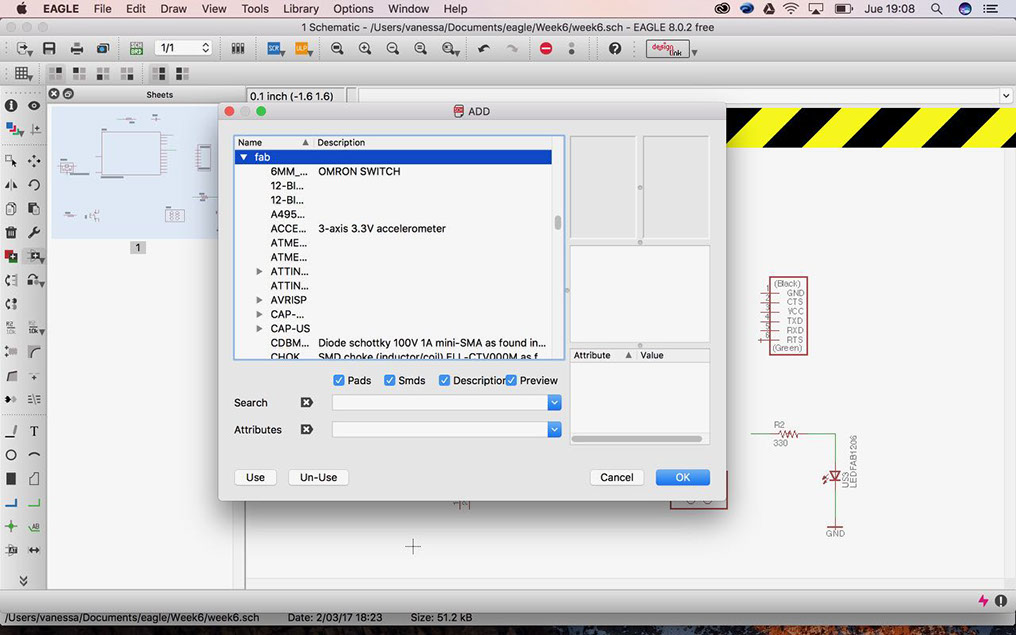Image resolution: width=1016 pixels, height=635 pixels.
Task: Click the zoom in magnifier icon
Action: coord(365,49)
